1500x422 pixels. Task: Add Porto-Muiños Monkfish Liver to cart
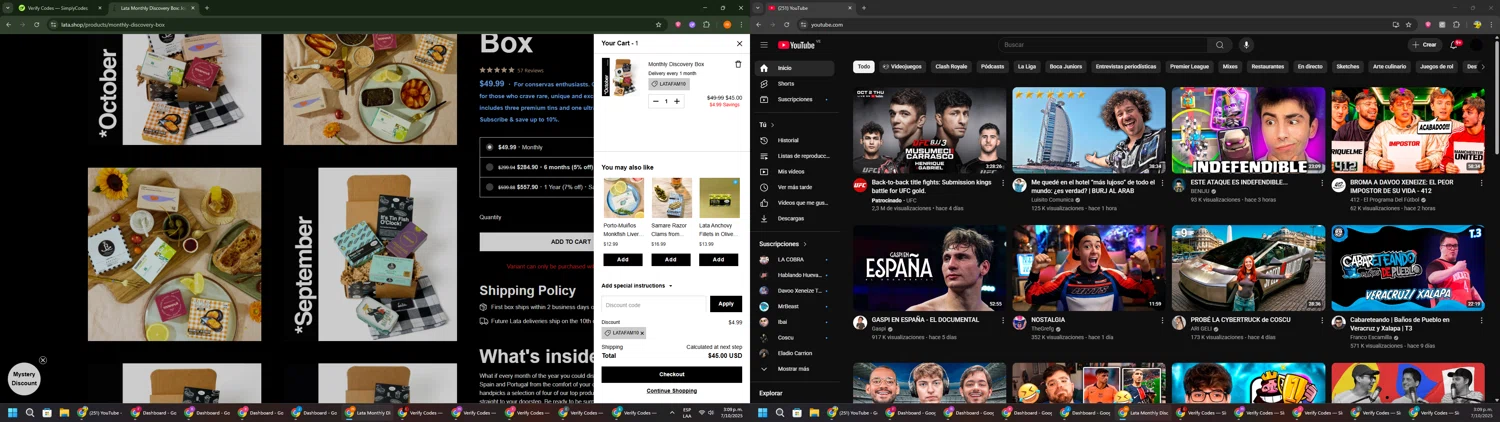[623, 259]
